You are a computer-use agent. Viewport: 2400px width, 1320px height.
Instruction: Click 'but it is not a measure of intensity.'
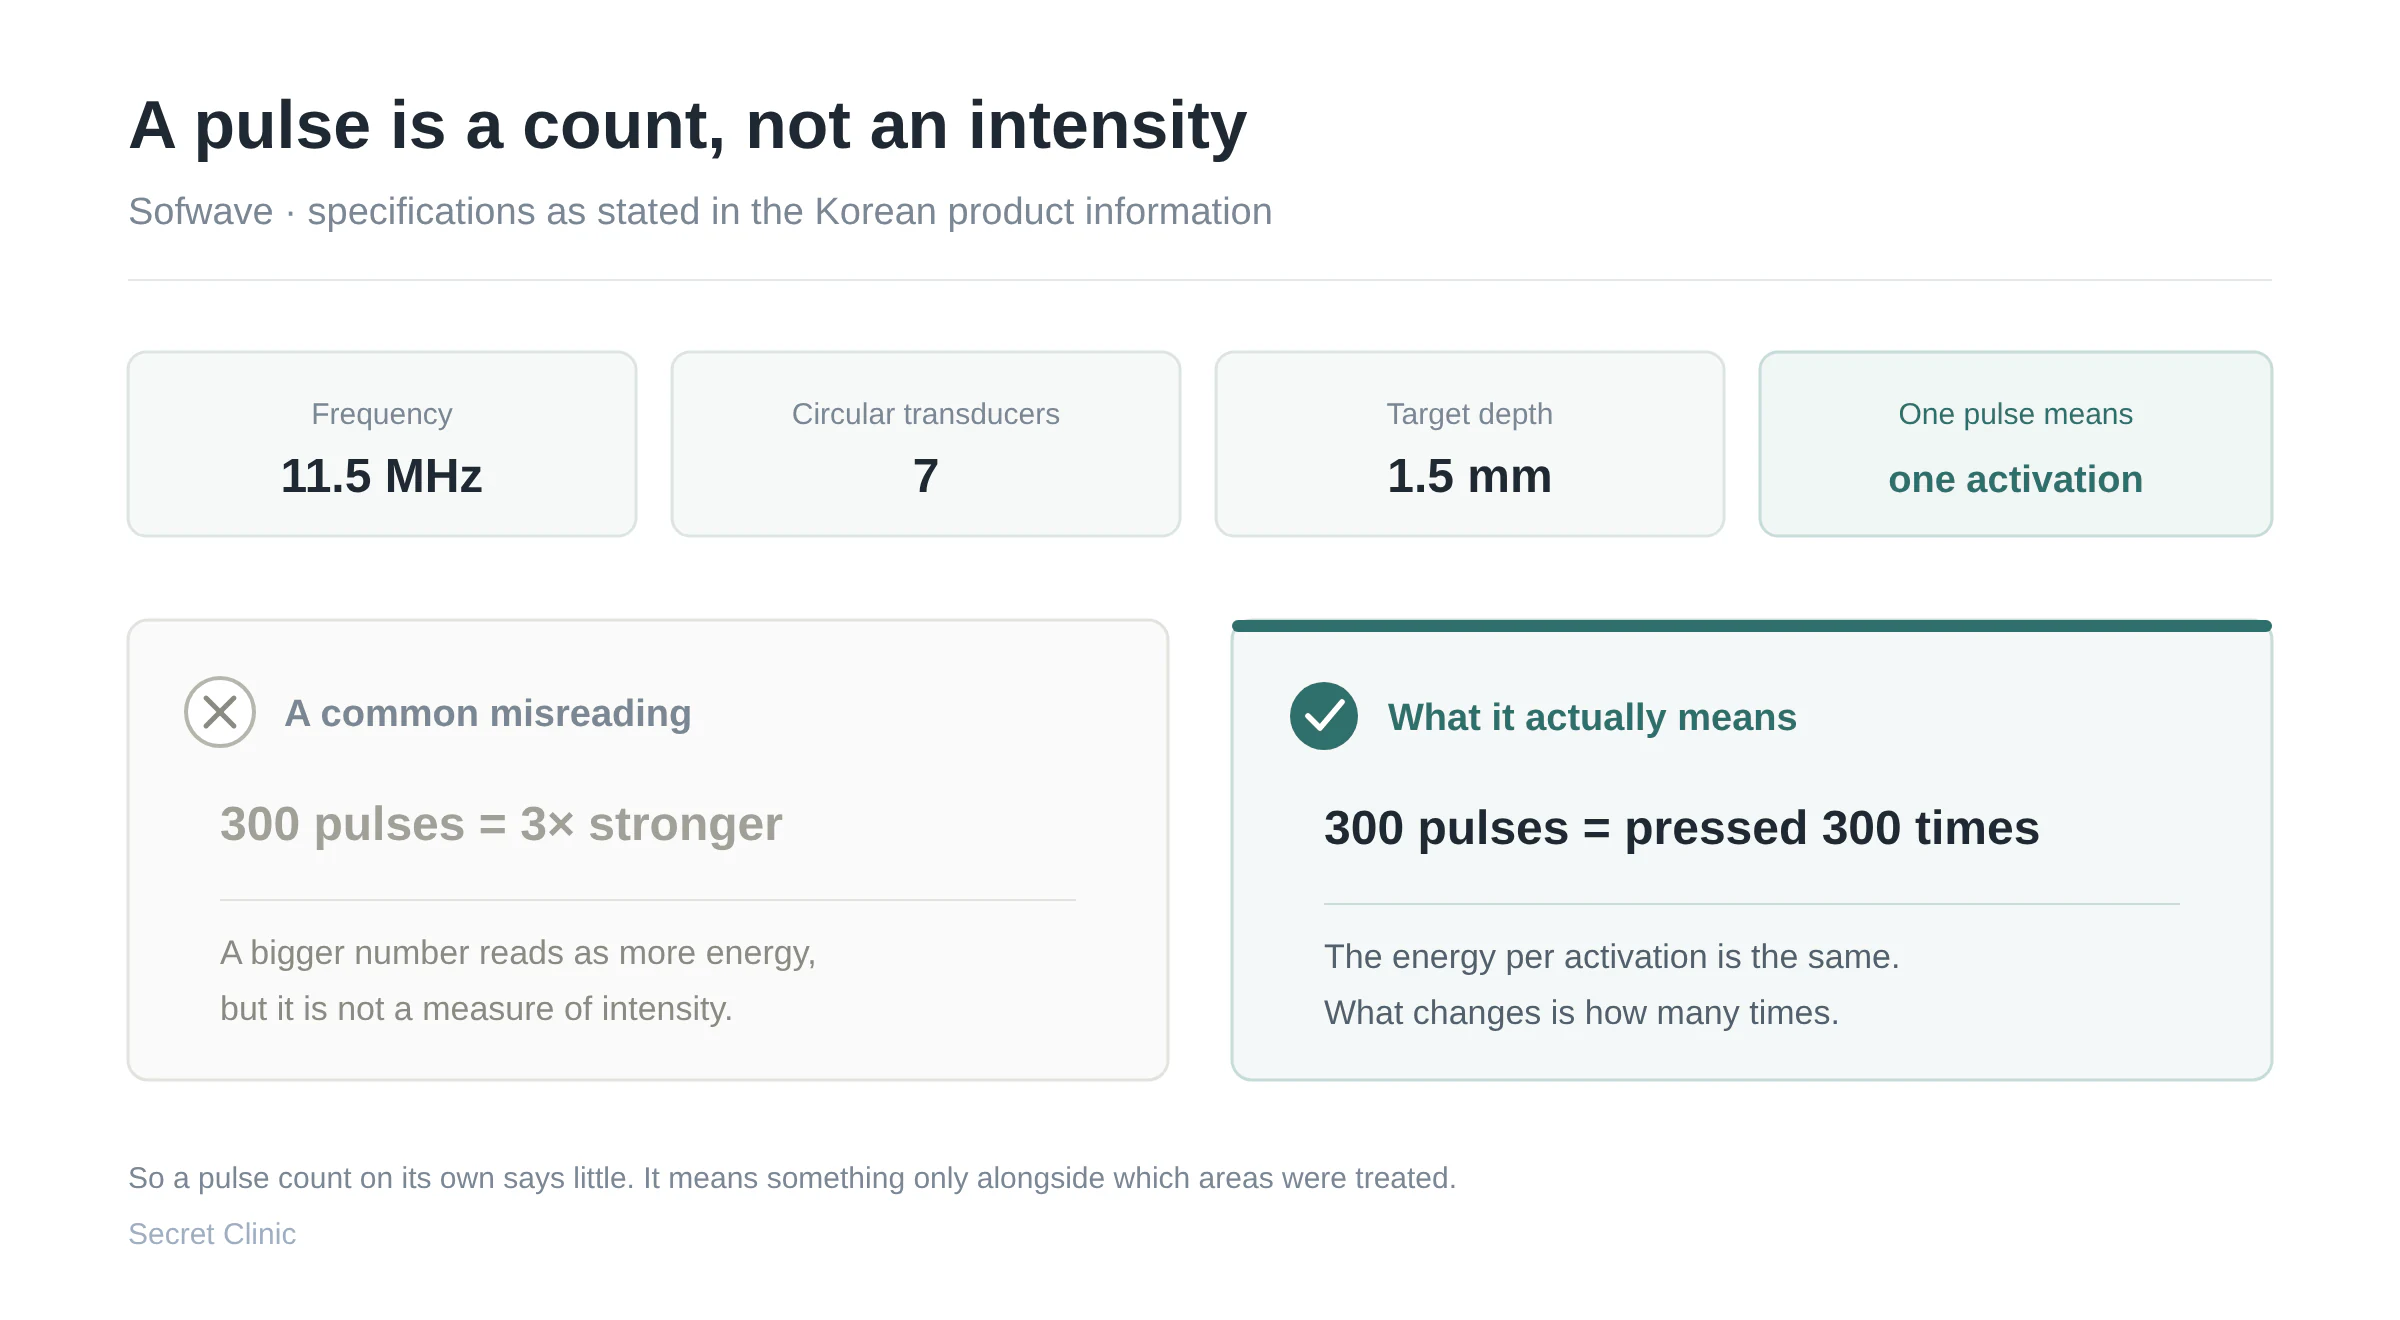tap(476, 1009)
